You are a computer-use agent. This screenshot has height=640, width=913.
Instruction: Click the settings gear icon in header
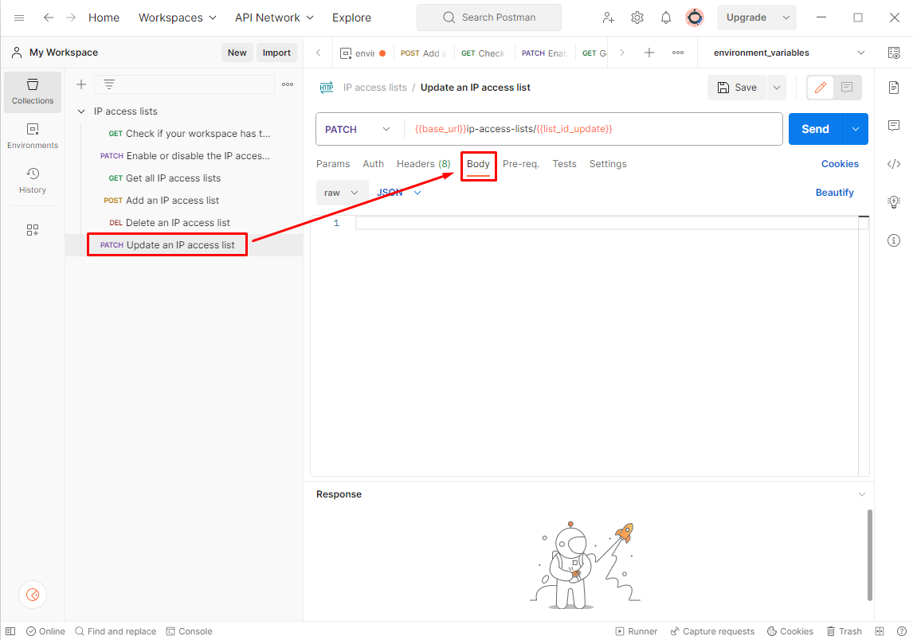pos(637,18)
